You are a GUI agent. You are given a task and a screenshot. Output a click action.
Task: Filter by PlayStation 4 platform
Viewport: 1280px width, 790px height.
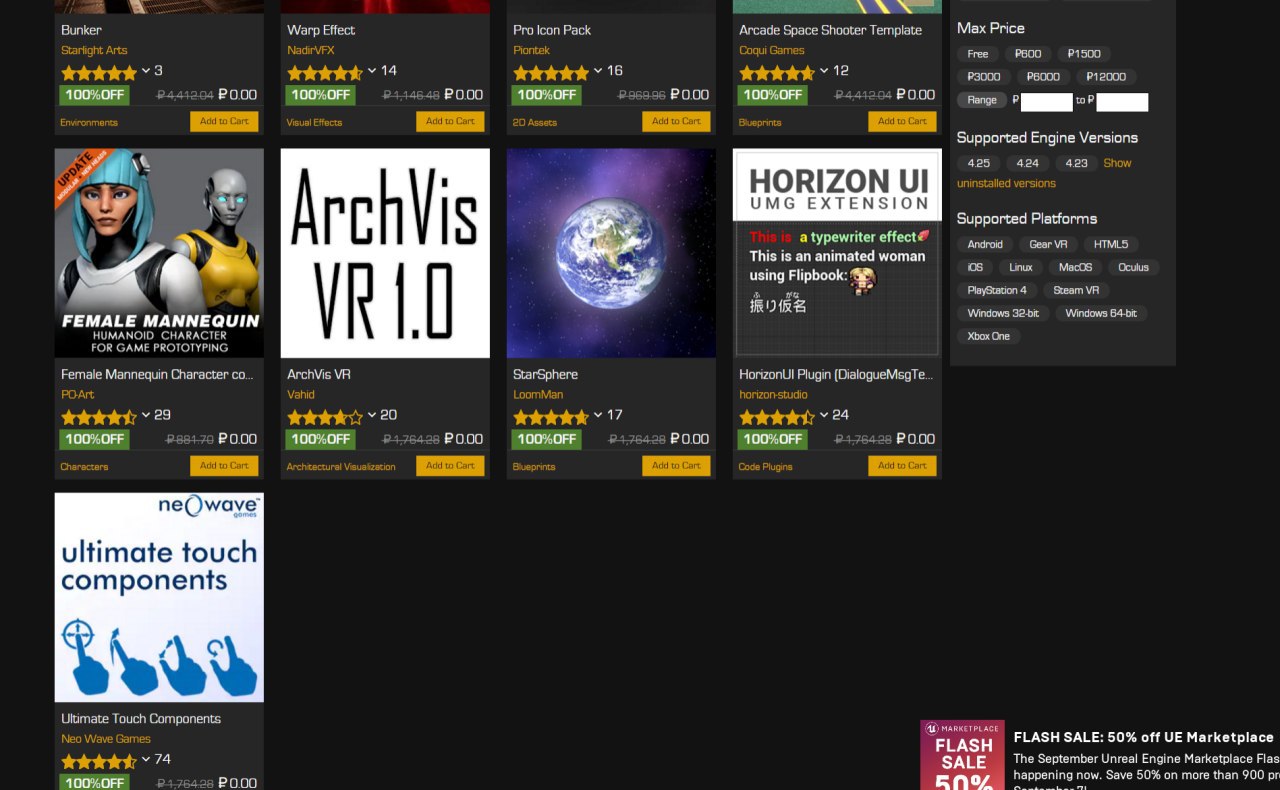point(997,290)
